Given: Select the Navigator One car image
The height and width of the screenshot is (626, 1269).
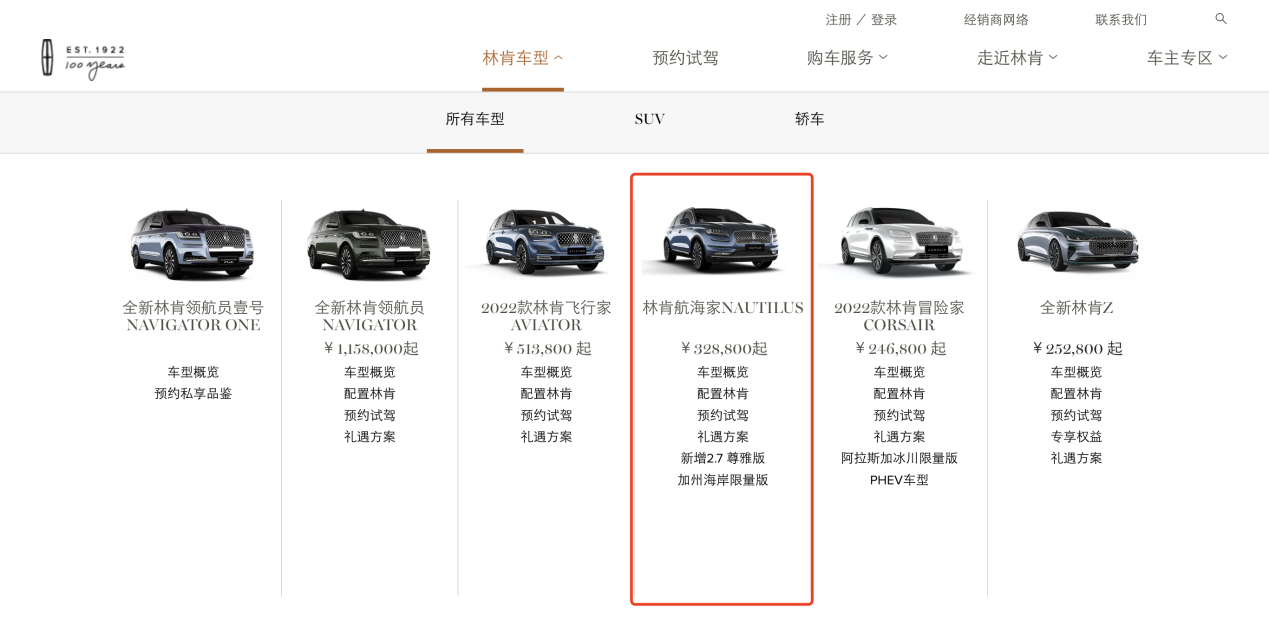Looking at the screenshot, I should pyautogui.click(x=193, y=243).
